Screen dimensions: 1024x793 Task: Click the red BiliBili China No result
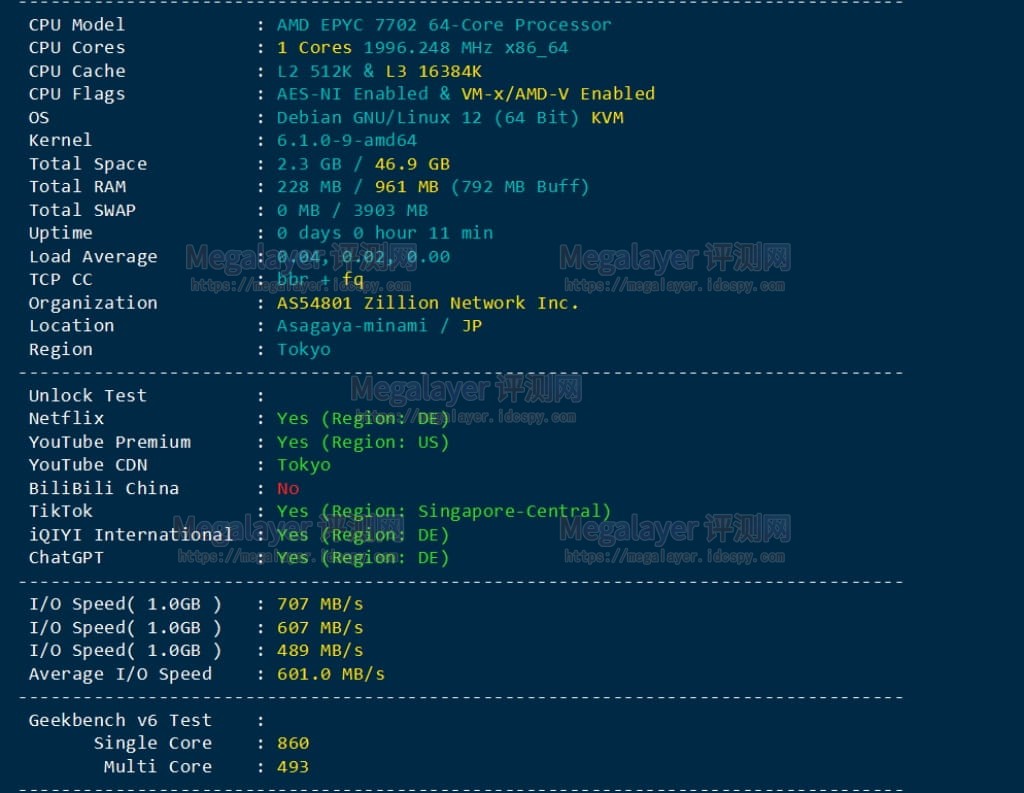pos(288,489)
